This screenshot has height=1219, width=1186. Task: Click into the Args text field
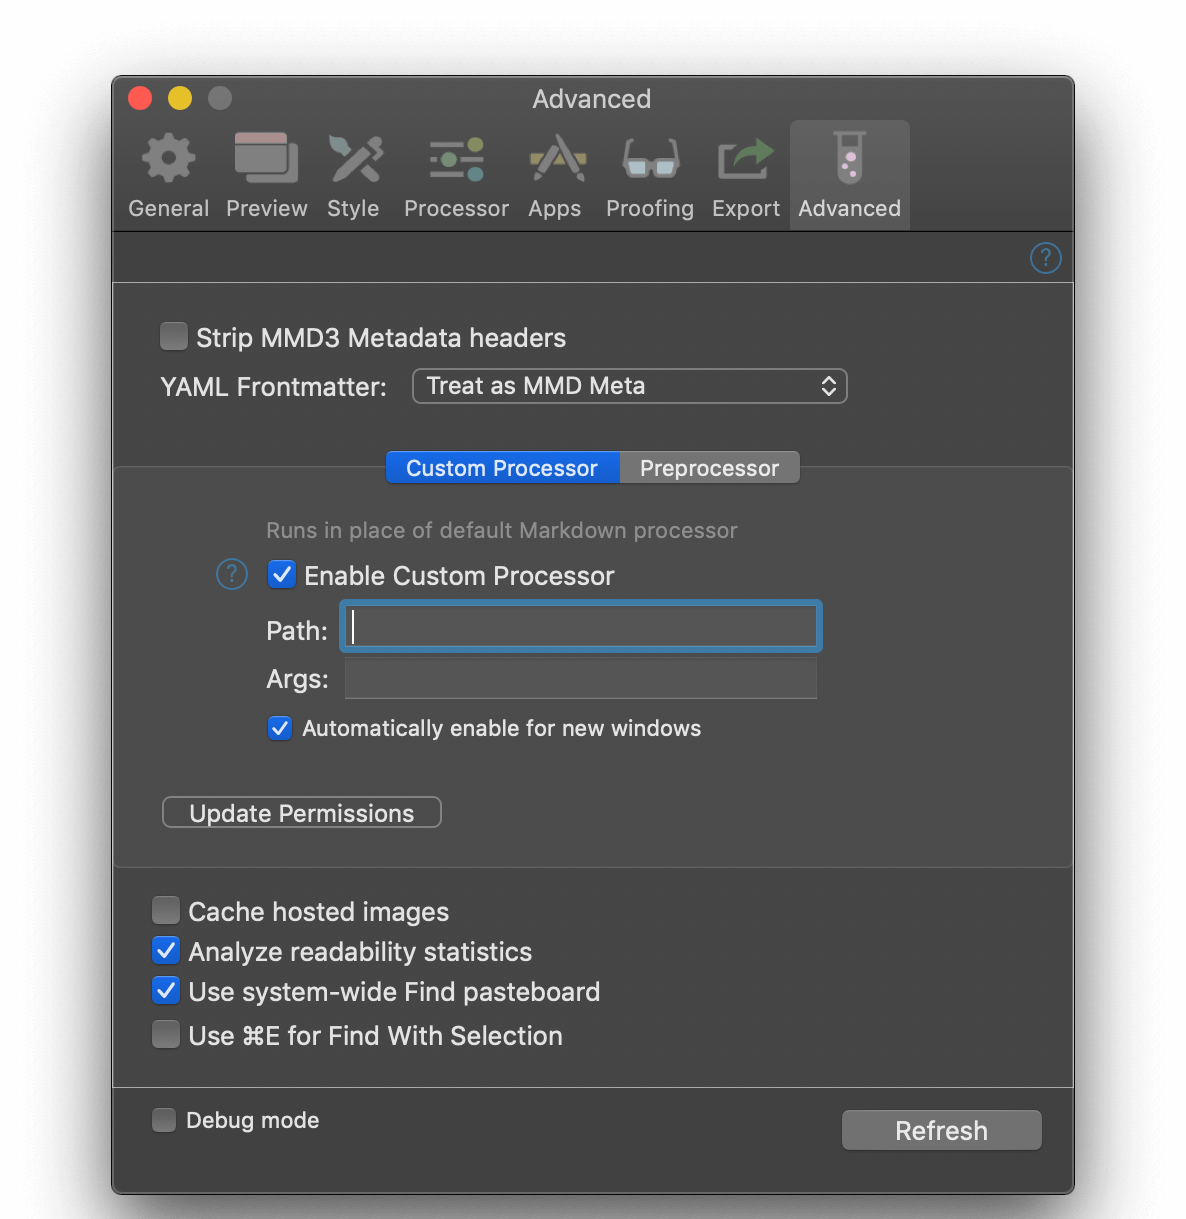[581, 678]
